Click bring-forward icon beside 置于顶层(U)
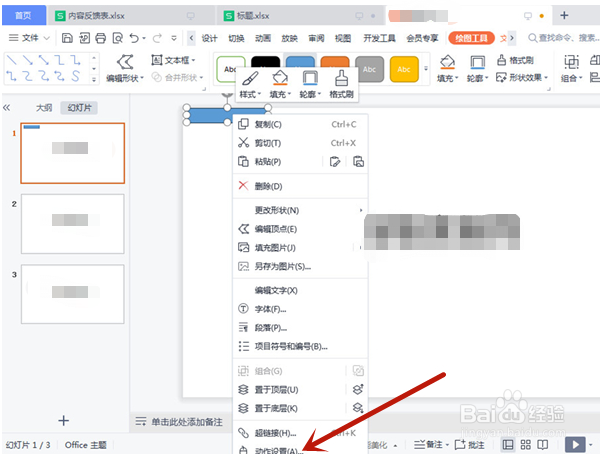This screenshot has height=454, width=600. (358, 389)
